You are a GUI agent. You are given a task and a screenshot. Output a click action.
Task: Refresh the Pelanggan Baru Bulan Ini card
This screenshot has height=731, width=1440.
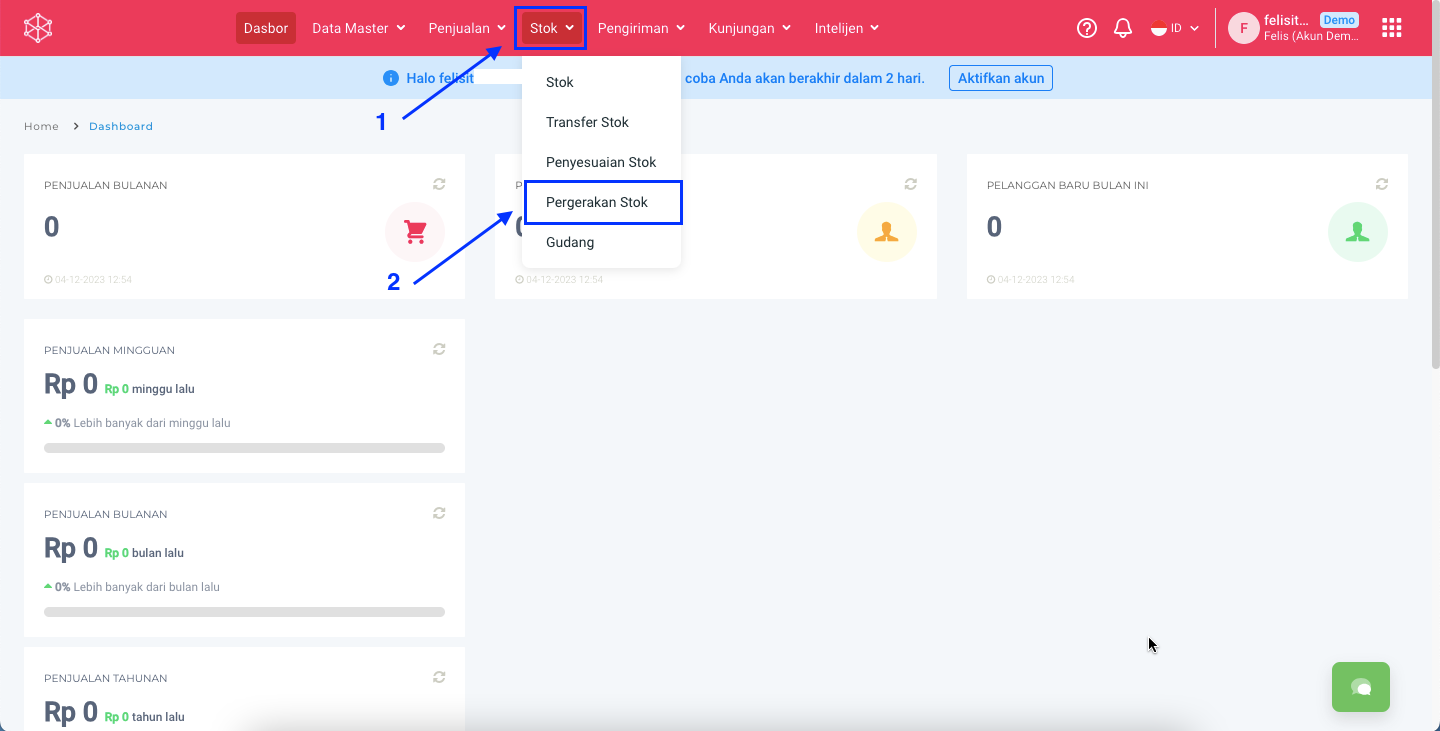click(1382, 184)
